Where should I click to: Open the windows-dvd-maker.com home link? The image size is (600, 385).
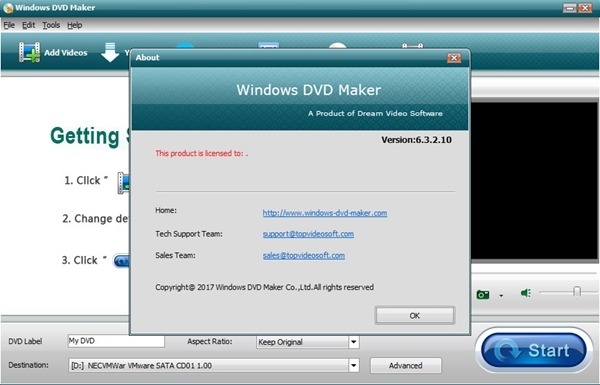tap(325, 213)
